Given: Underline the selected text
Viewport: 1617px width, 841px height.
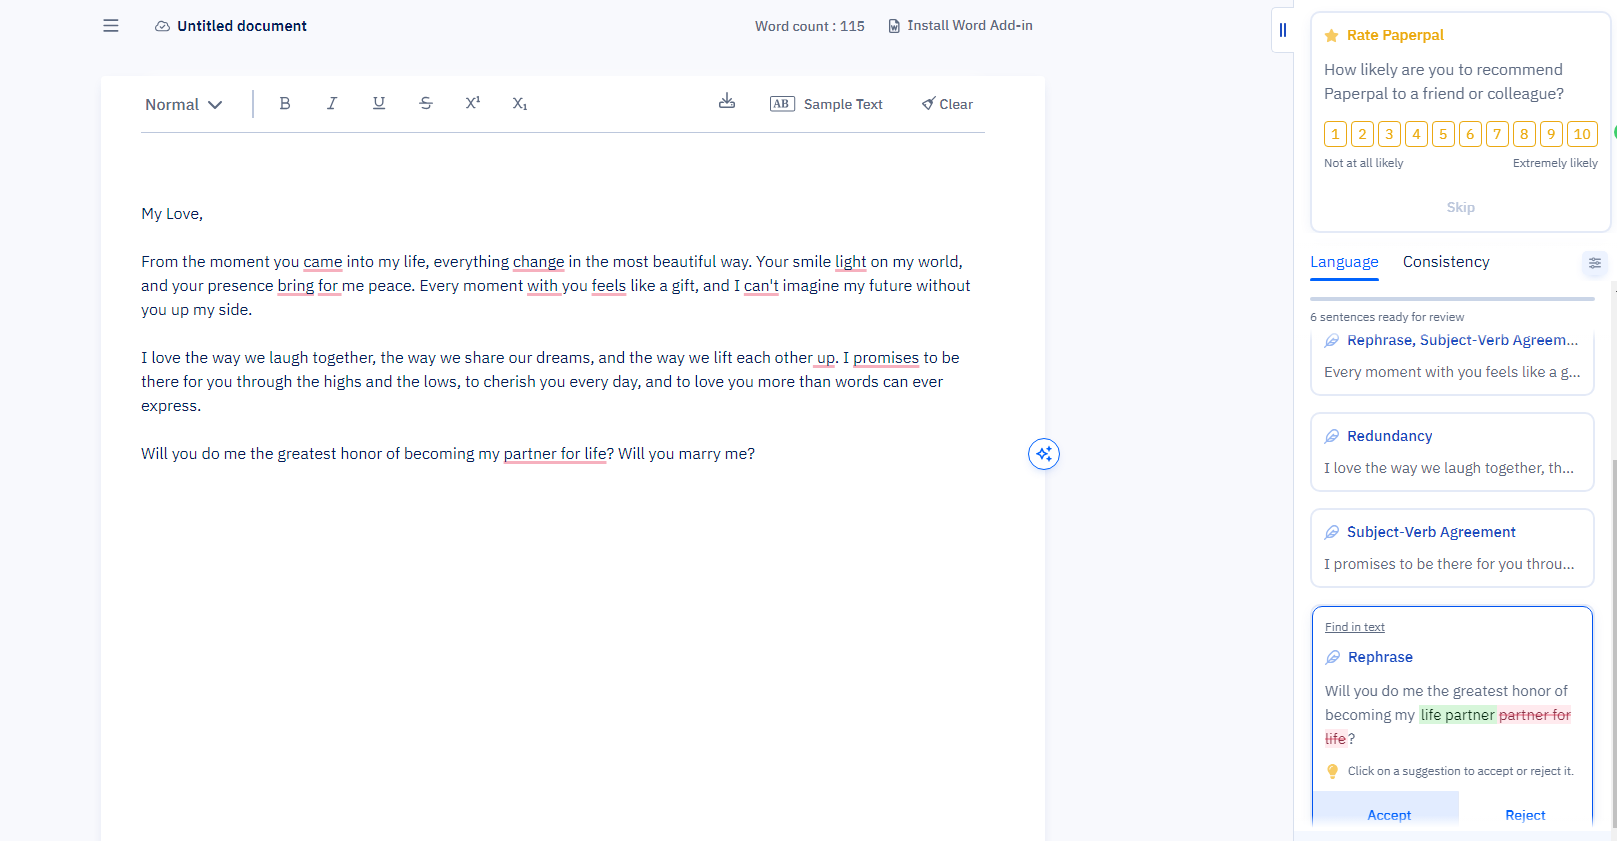Looking at the screenshot, I should pyautogui.click(x=379, y=104).
